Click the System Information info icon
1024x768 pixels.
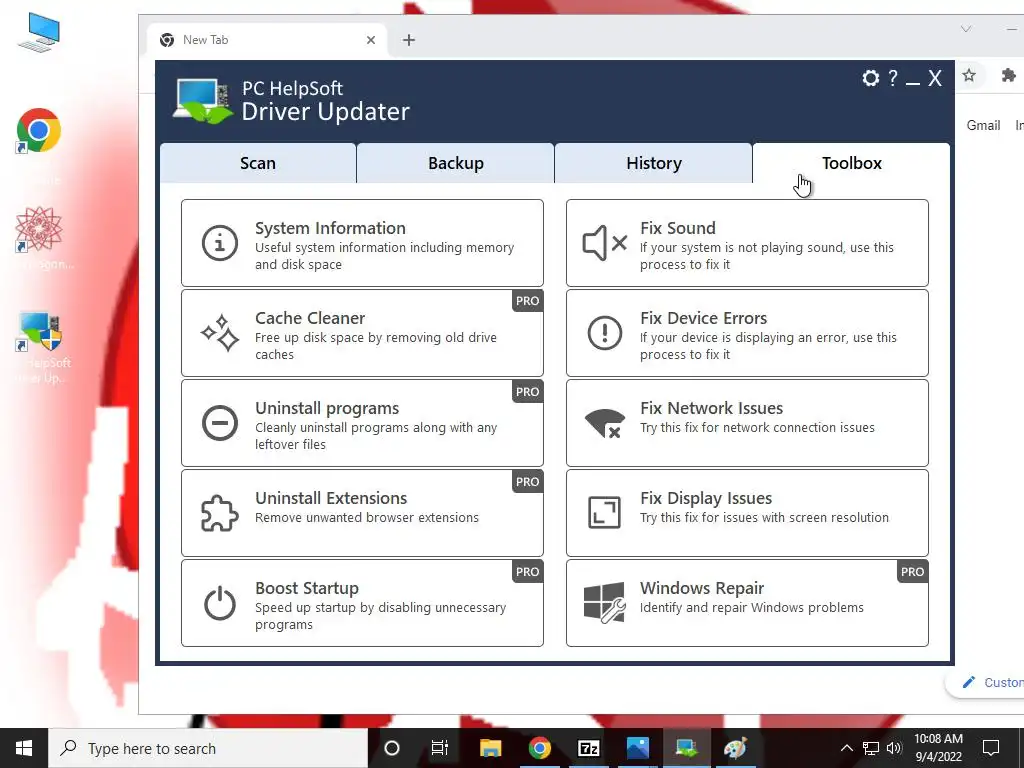pos(219,243)
